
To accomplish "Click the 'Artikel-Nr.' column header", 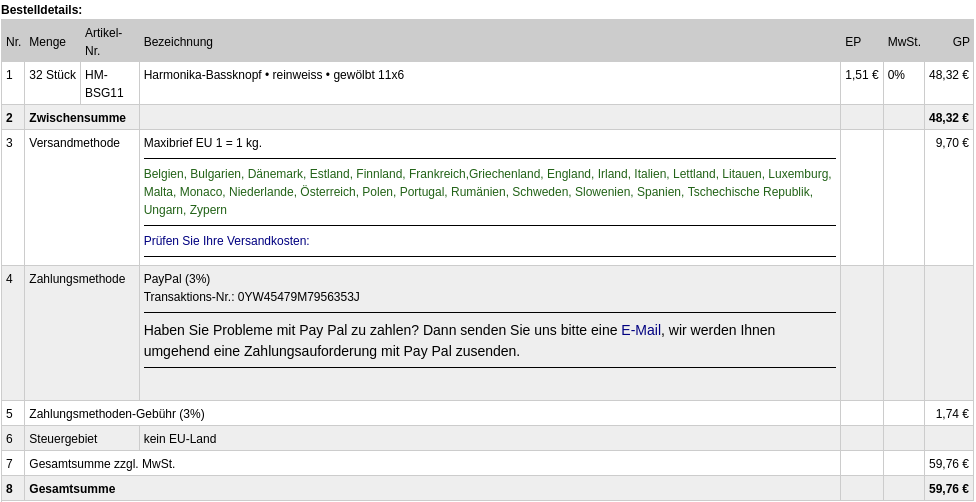I will 103,42.
